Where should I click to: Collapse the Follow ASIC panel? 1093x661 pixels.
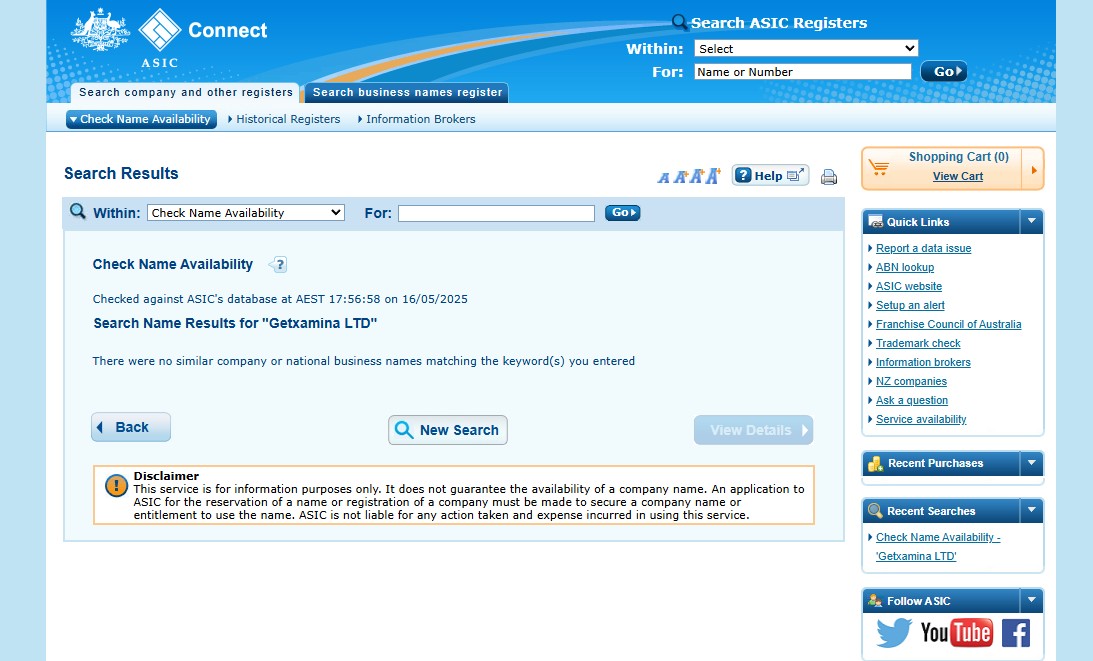click(1032, 600)
